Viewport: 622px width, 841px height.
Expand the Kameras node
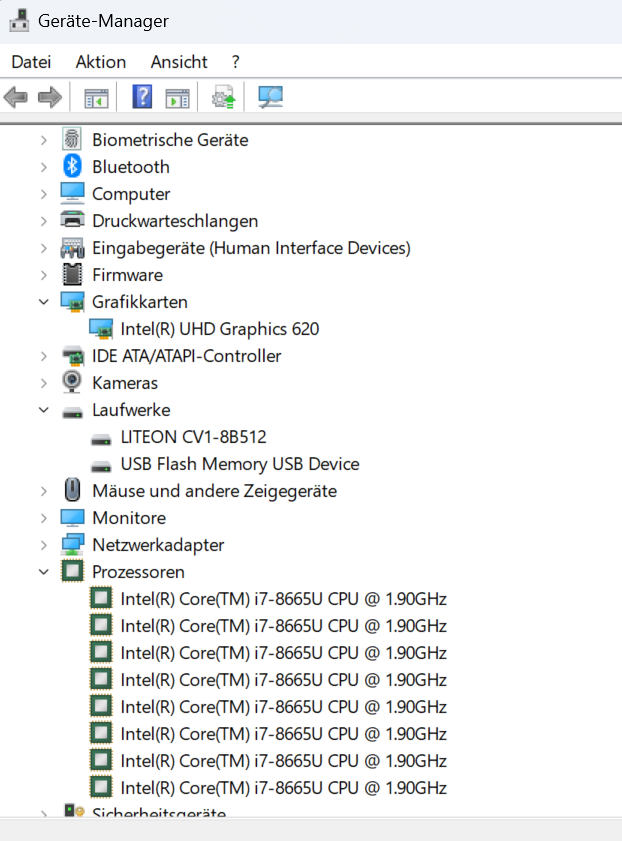tap(43, 383)
